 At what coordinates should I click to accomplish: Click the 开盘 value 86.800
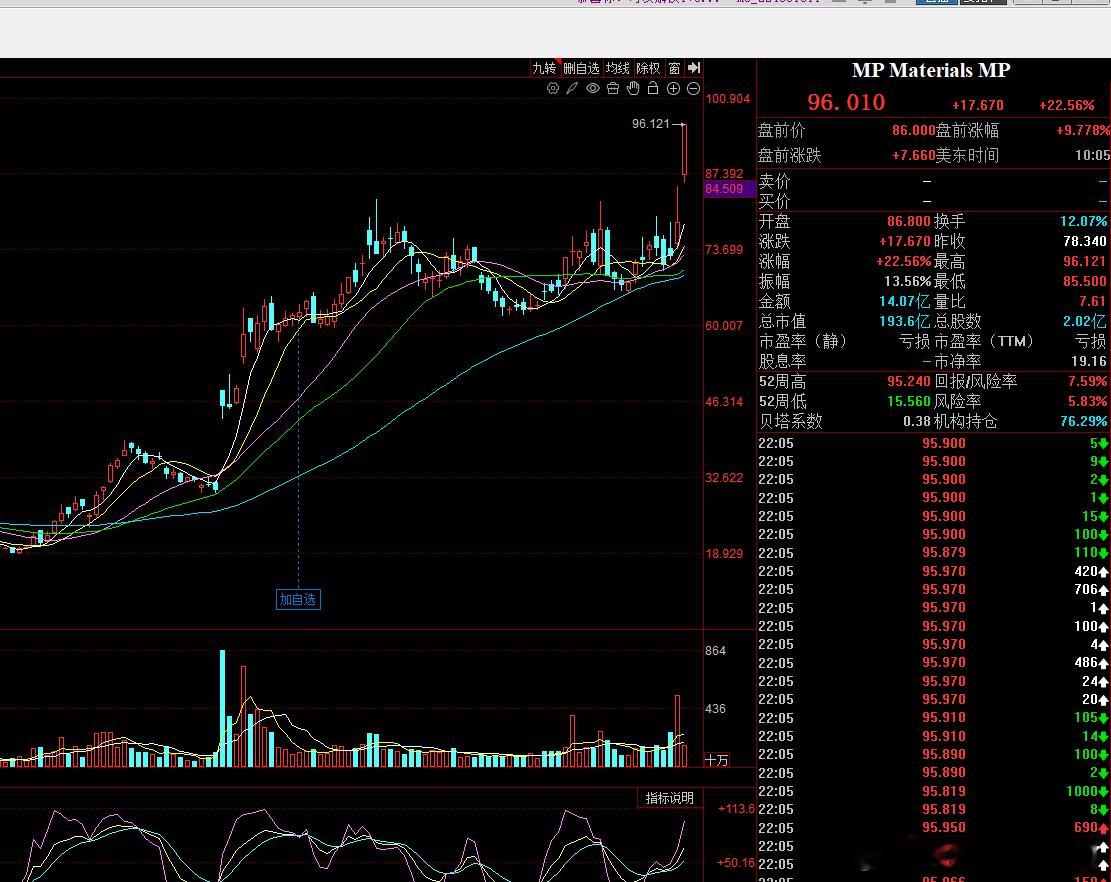pos(908,221)
